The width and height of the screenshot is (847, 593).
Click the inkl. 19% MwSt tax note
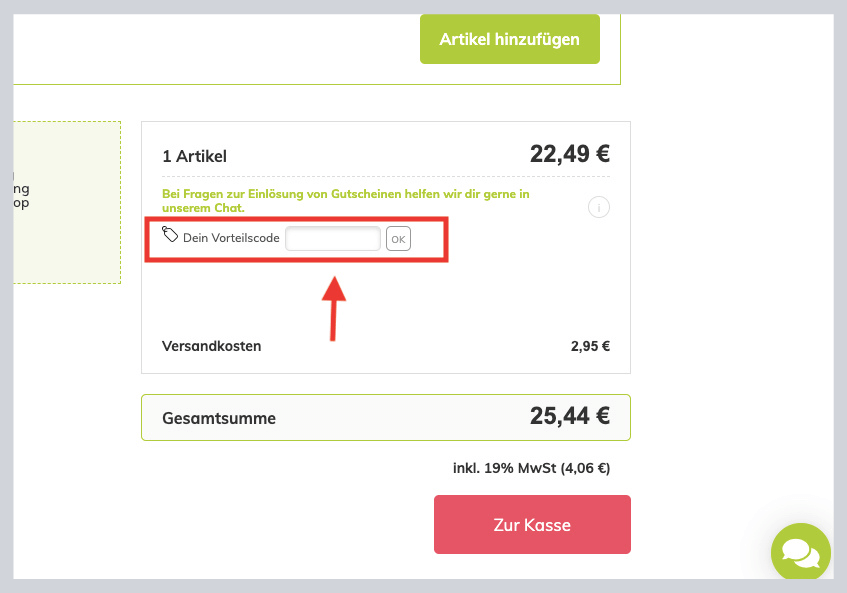point(532,467)
